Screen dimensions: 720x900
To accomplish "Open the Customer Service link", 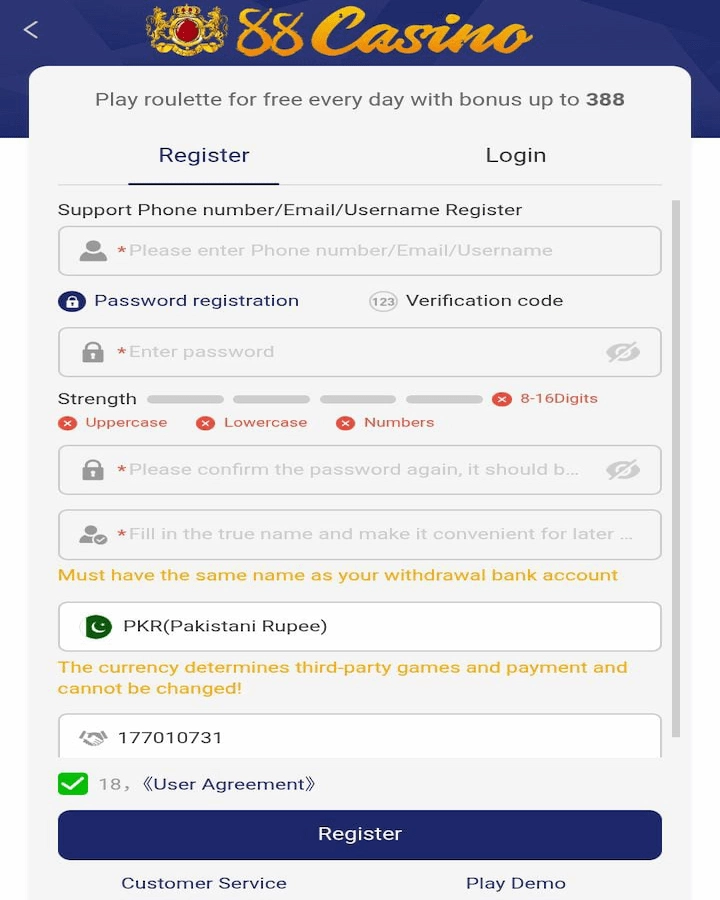I will (204, 883).
